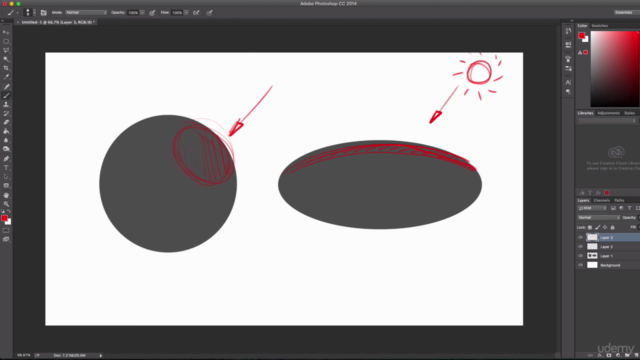Viewport: 640px width, 360px height.
Task: Hide Layer 2 visibility eye
Action: tap(580, 247)
